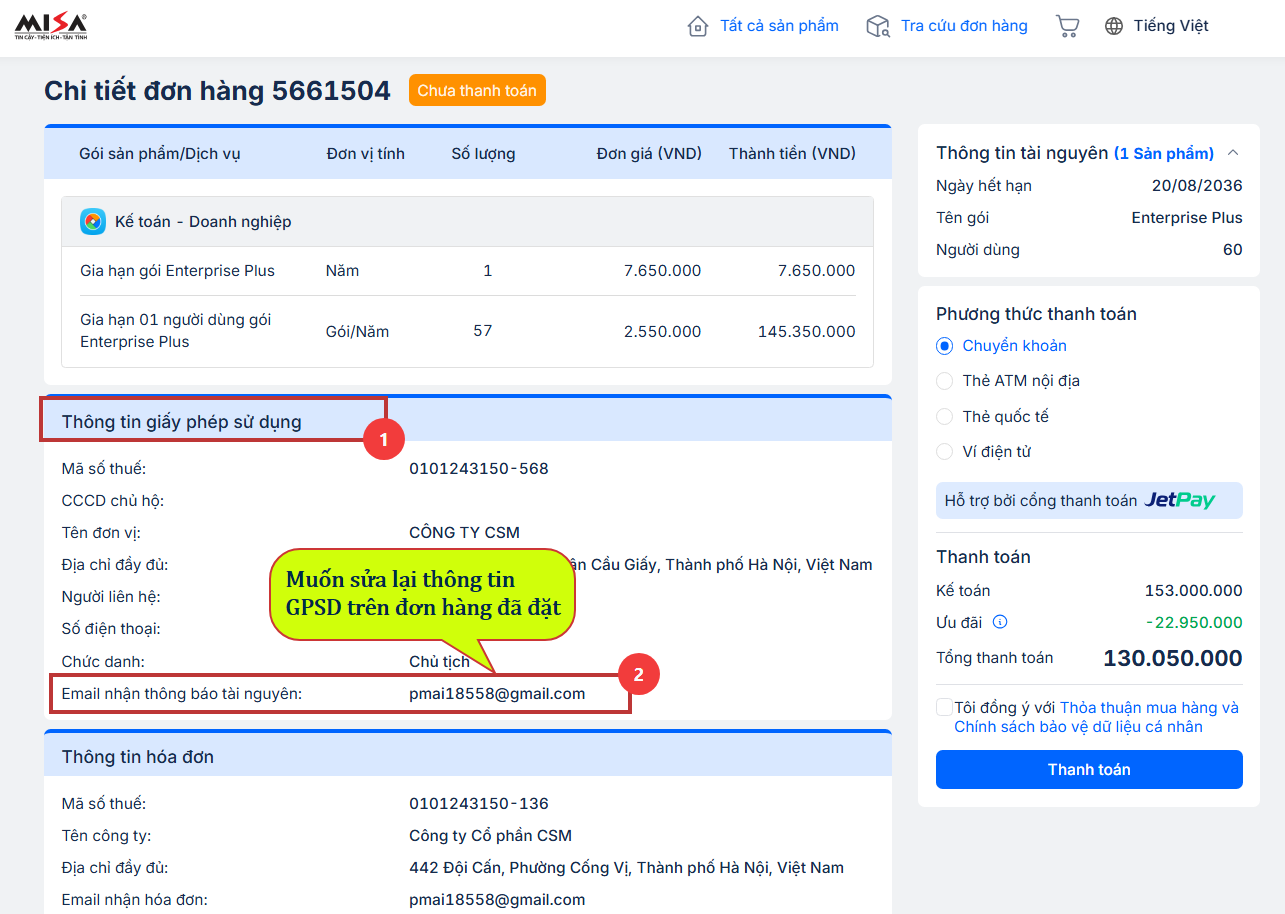Select Chuyển khoản payment method

(944, 346)
